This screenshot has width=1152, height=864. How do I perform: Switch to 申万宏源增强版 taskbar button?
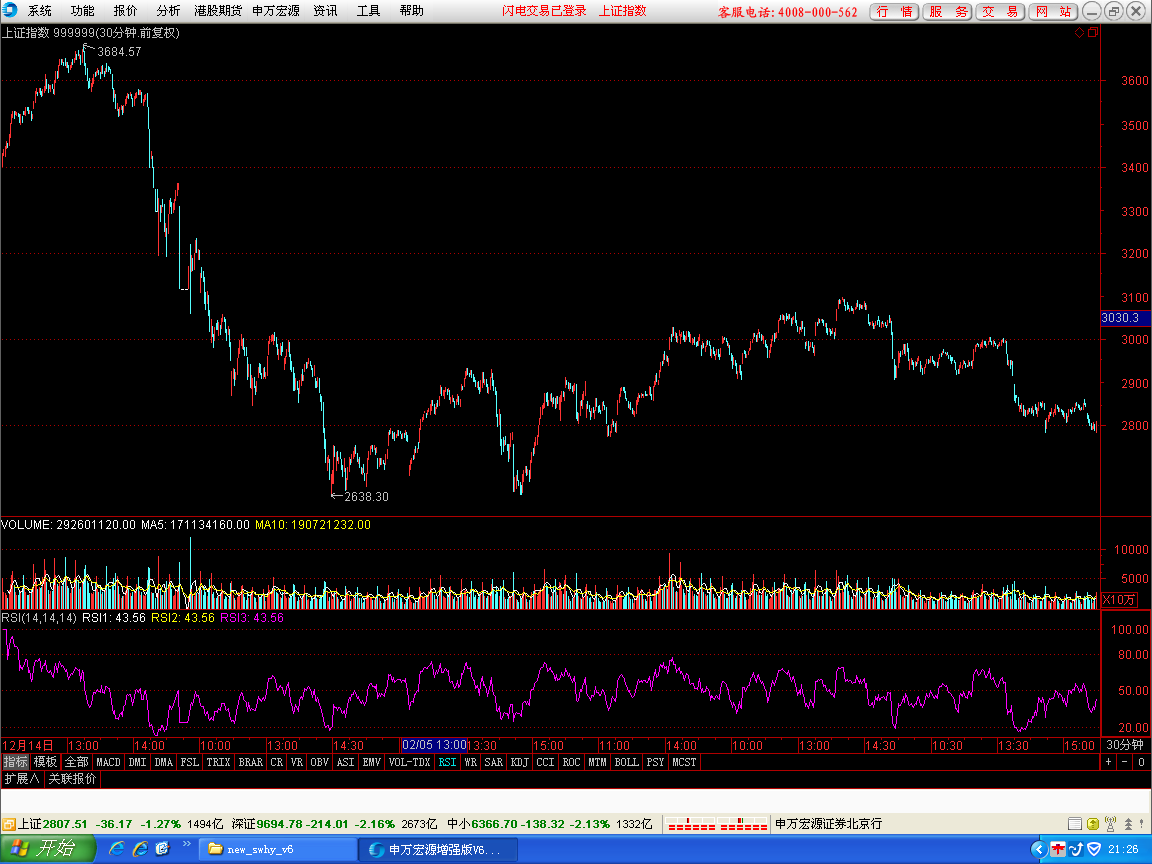(x=439, y=849)
